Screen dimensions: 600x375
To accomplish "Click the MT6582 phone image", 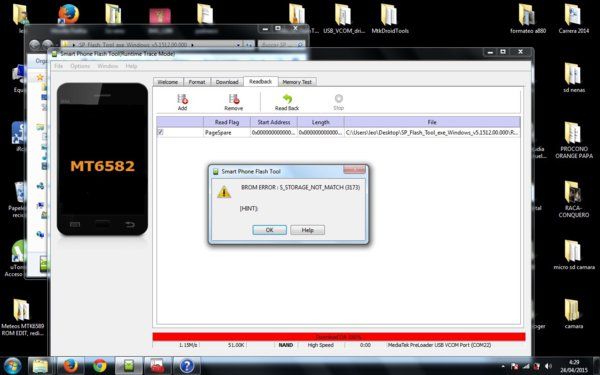I will pyautogui.click(x=103, y=159).
